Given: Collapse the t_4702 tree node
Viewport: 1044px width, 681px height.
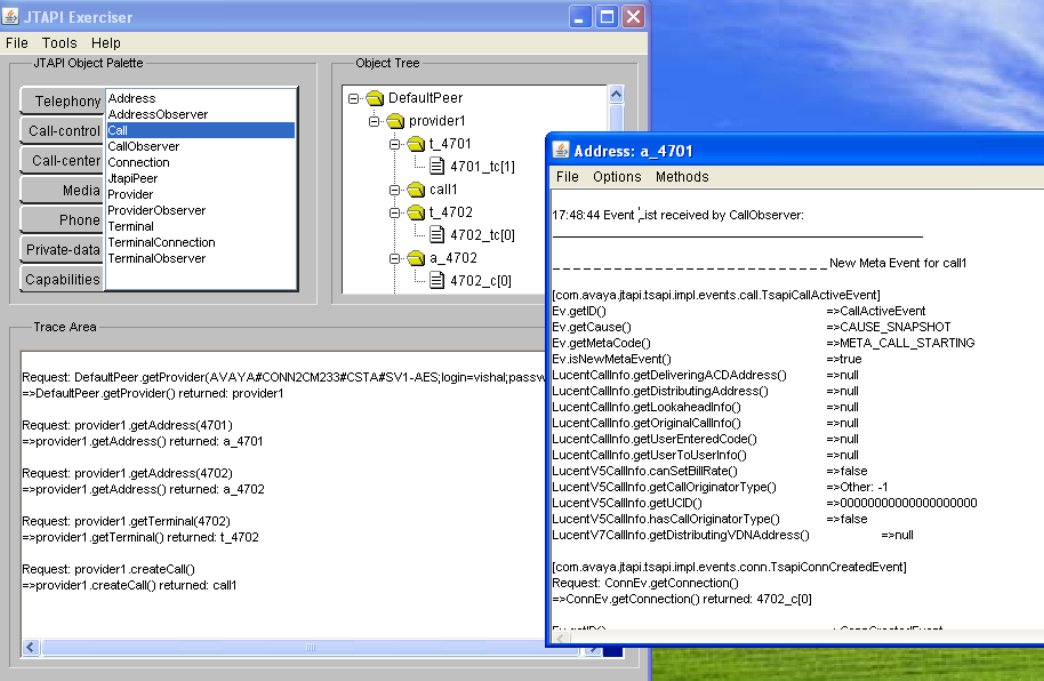Looking at the screenshot, I should pyautogui.click(x=395, y=212).
